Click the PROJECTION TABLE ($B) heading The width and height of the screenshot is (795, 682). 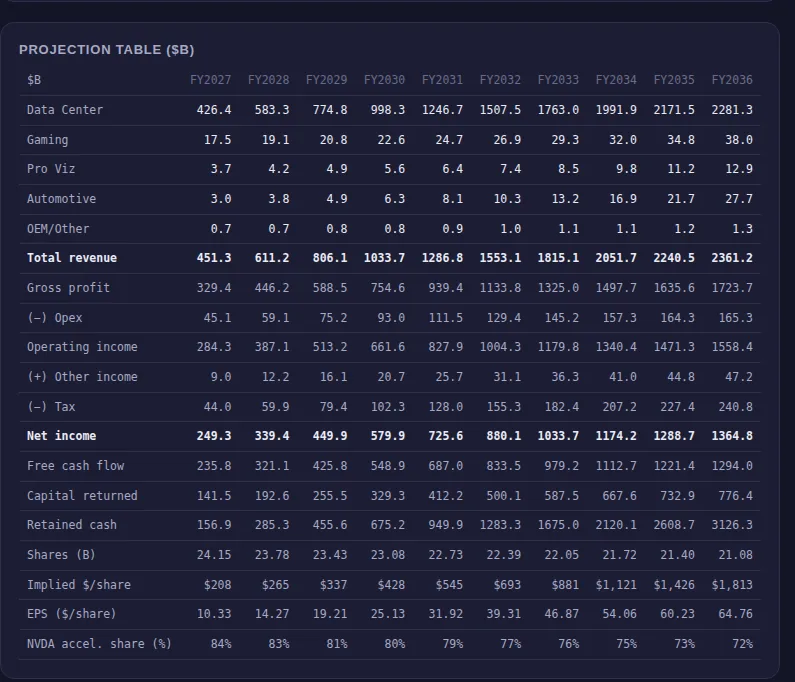tap(106, 50)
